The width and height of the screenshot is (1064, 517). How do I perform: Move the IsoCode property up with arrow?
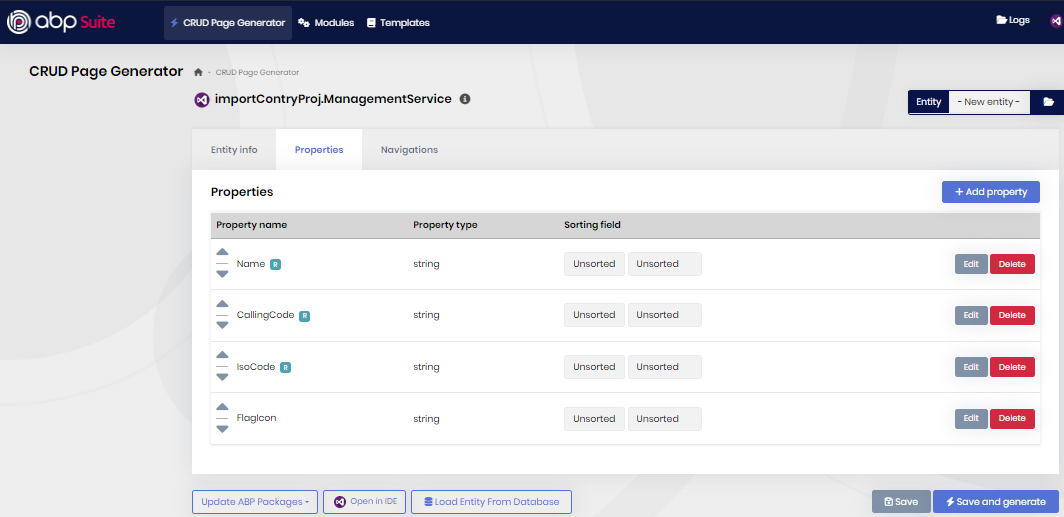[x=222, y=355]
